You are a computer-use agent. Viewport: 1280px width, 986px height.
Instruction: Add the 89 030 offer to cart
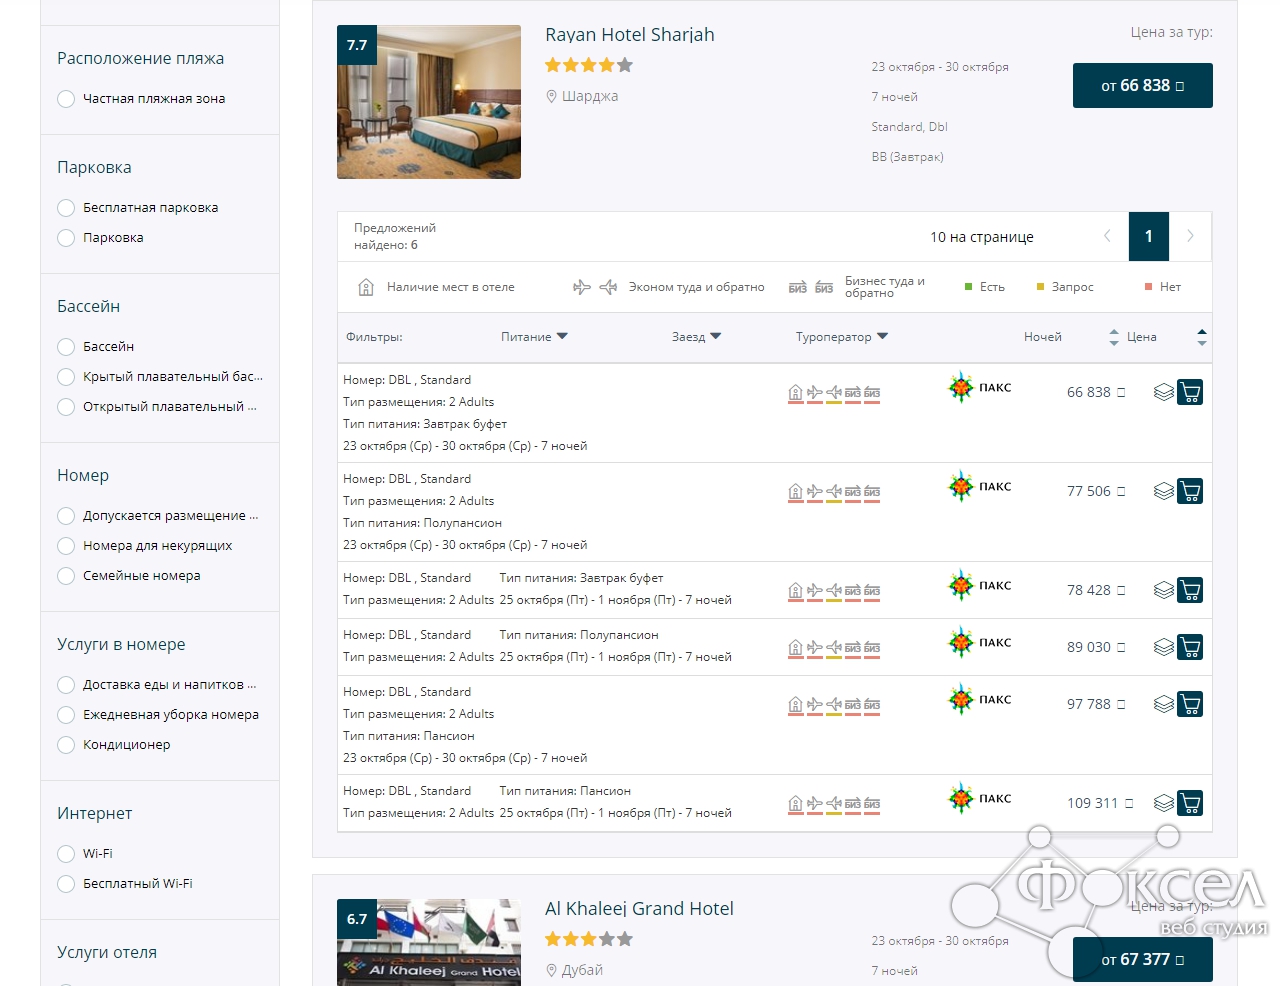click(1190, 647)
